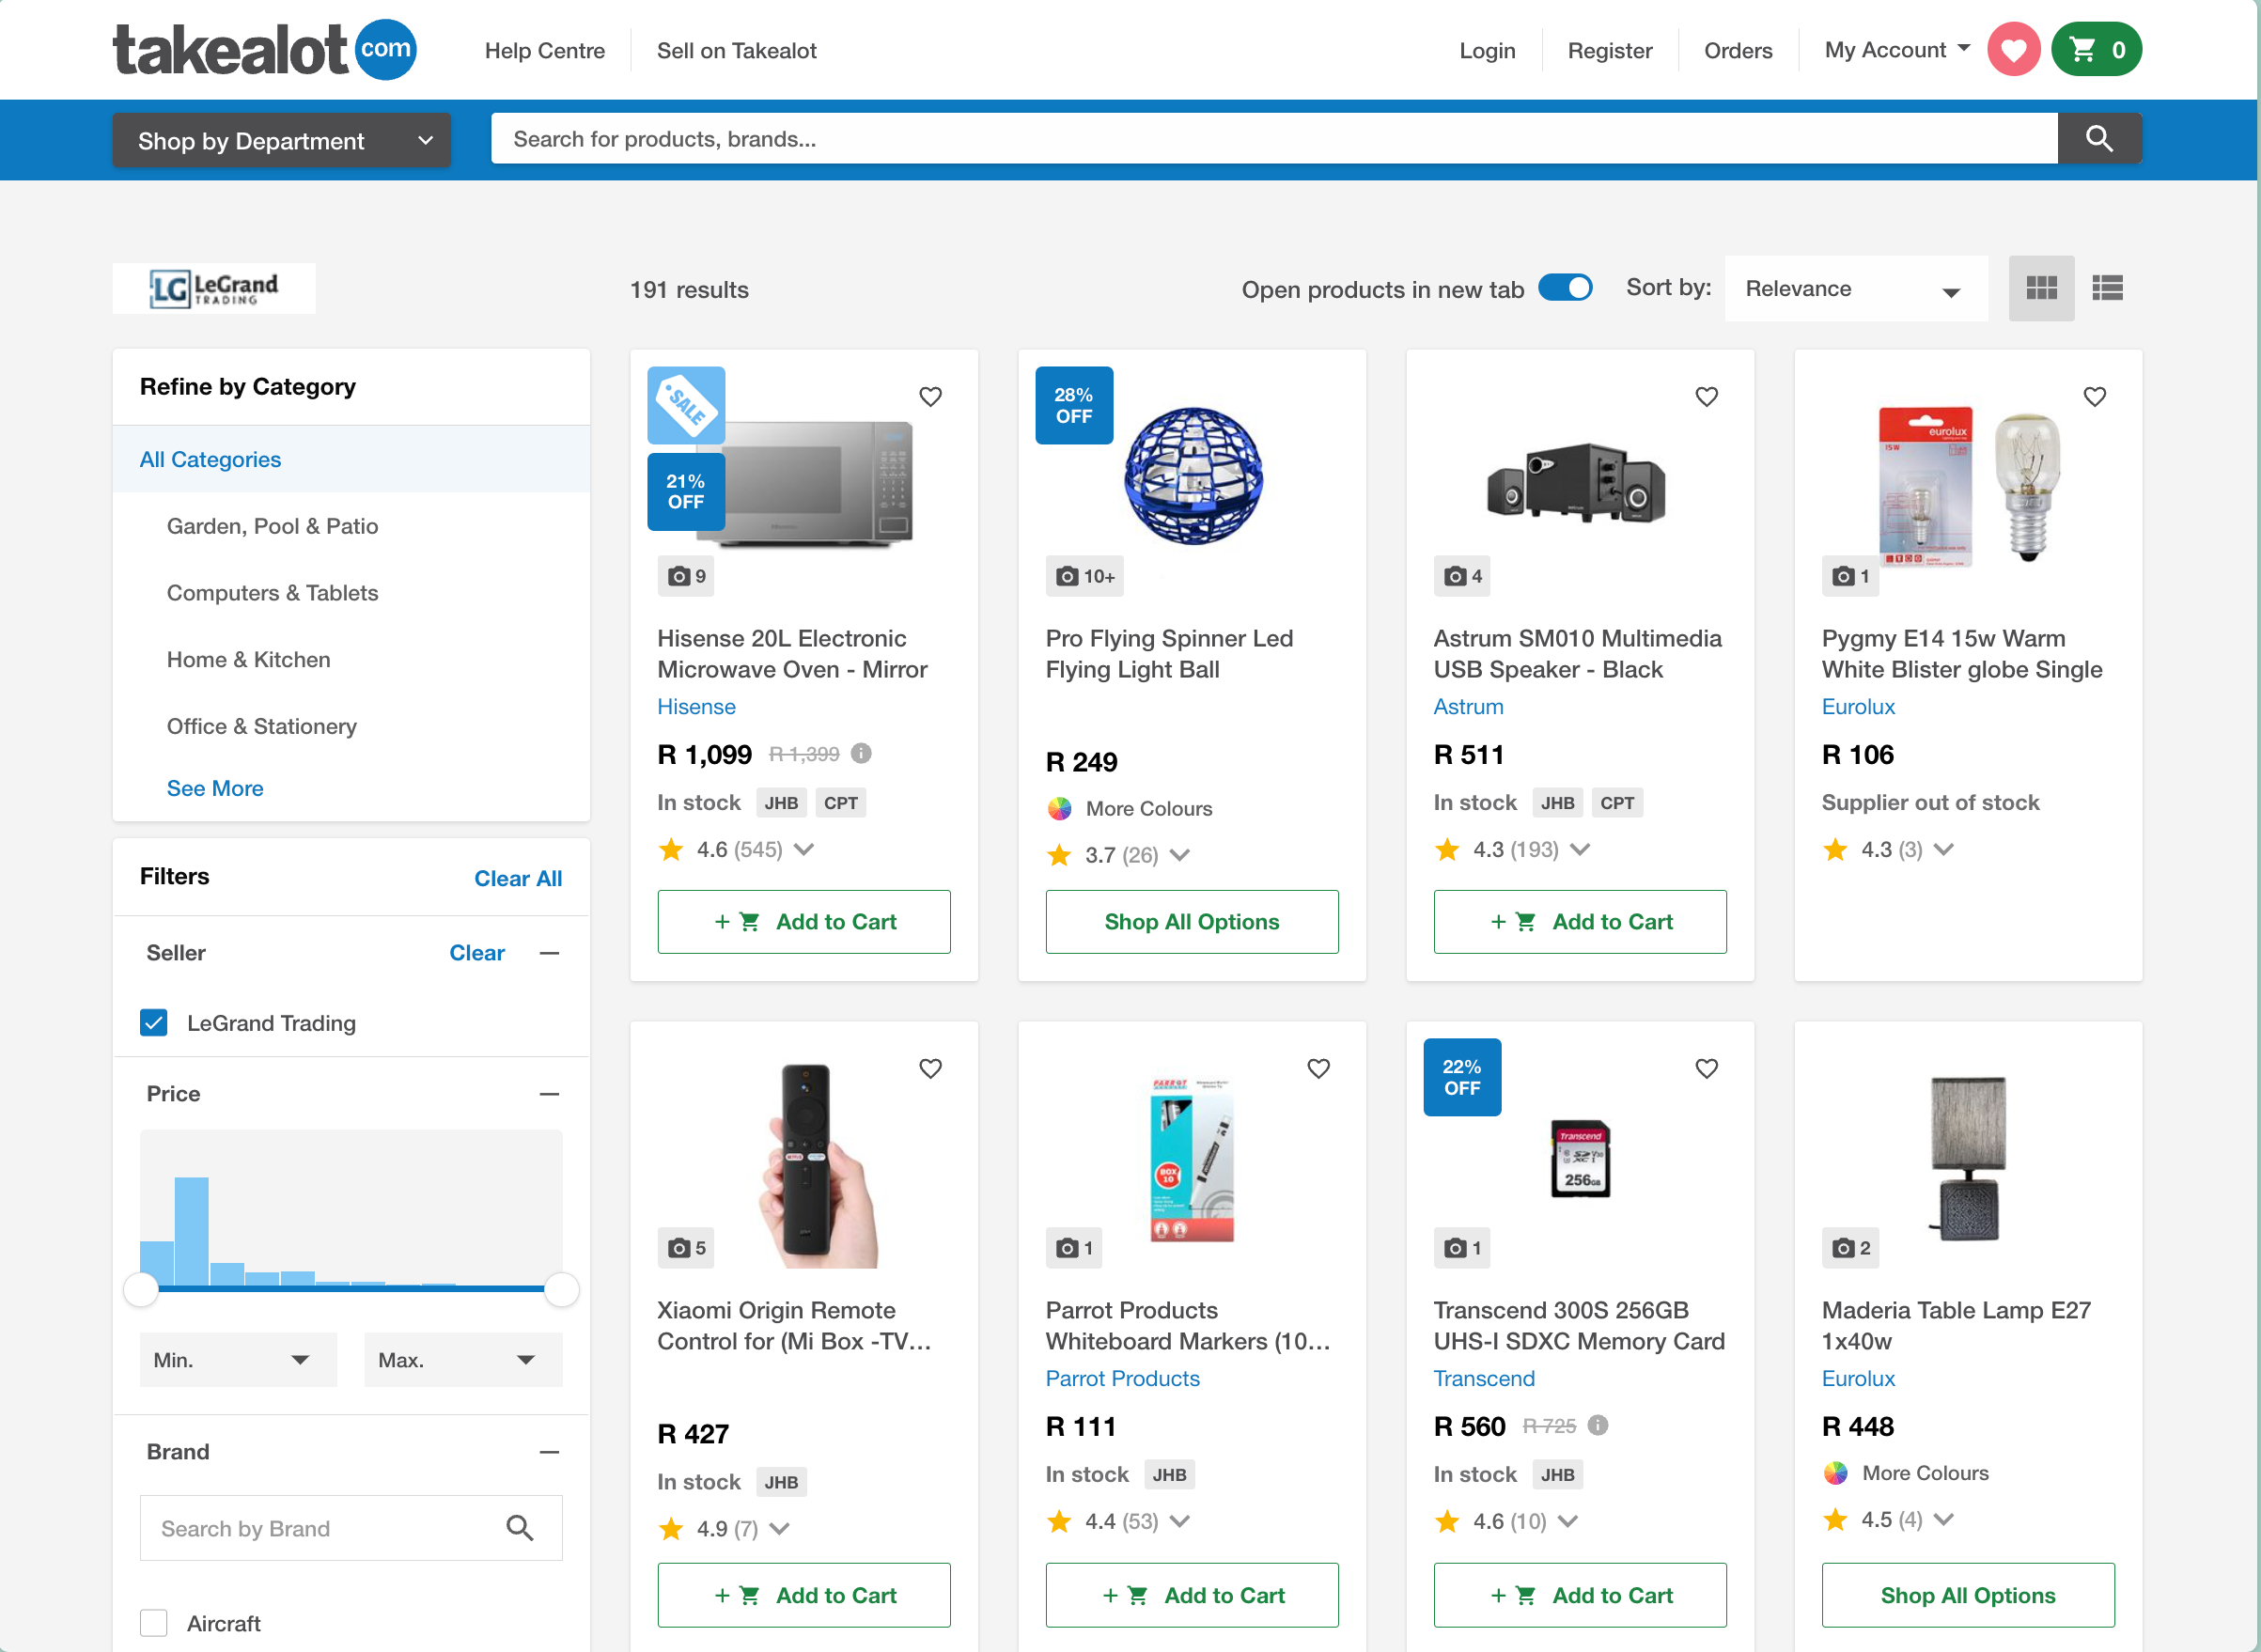Add Hisense Microwave to wishlist
2261x1652 pixels.
(x=930, y=397)
